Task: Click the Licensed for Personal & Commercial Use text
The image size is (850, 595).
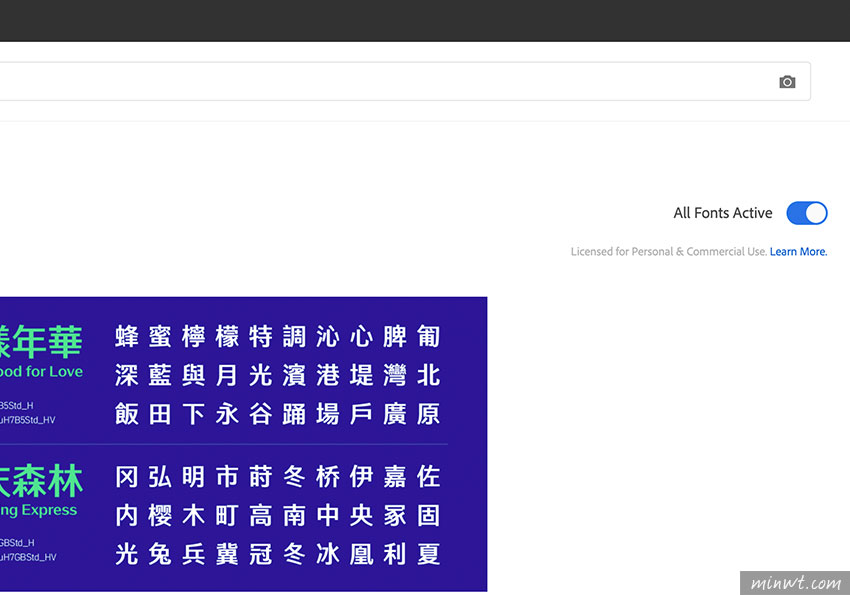Action: click(x=668, y=252)
